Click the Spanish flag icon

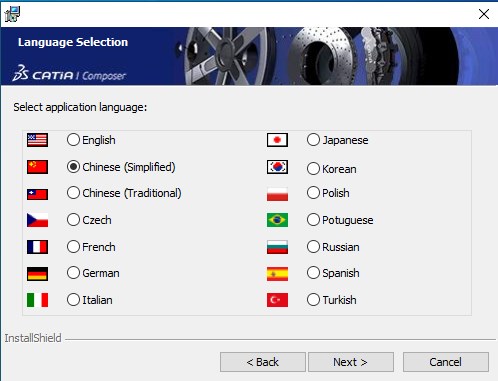(277, 274)
